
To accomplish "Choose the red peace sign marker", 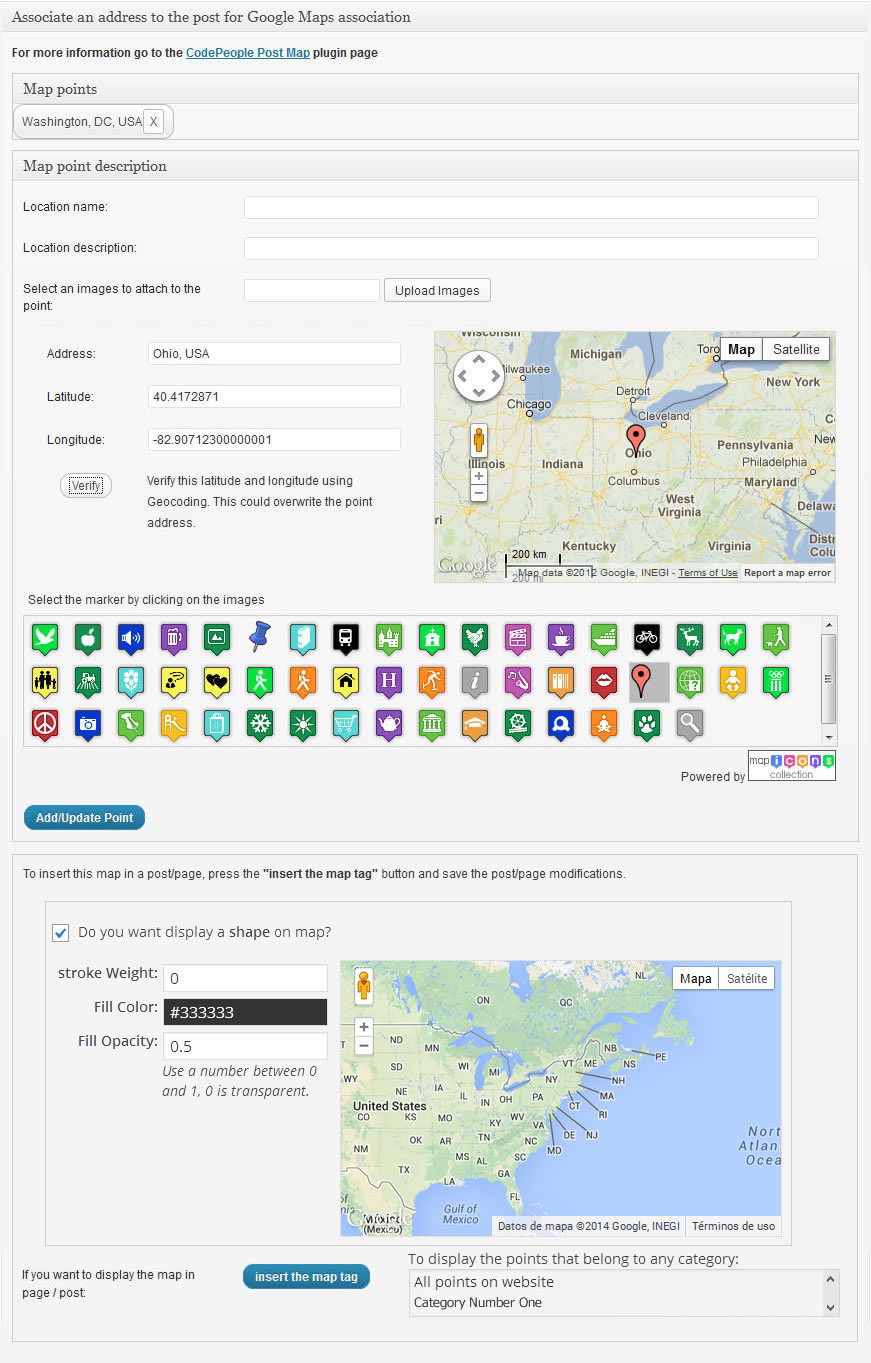I will [44, 723].
